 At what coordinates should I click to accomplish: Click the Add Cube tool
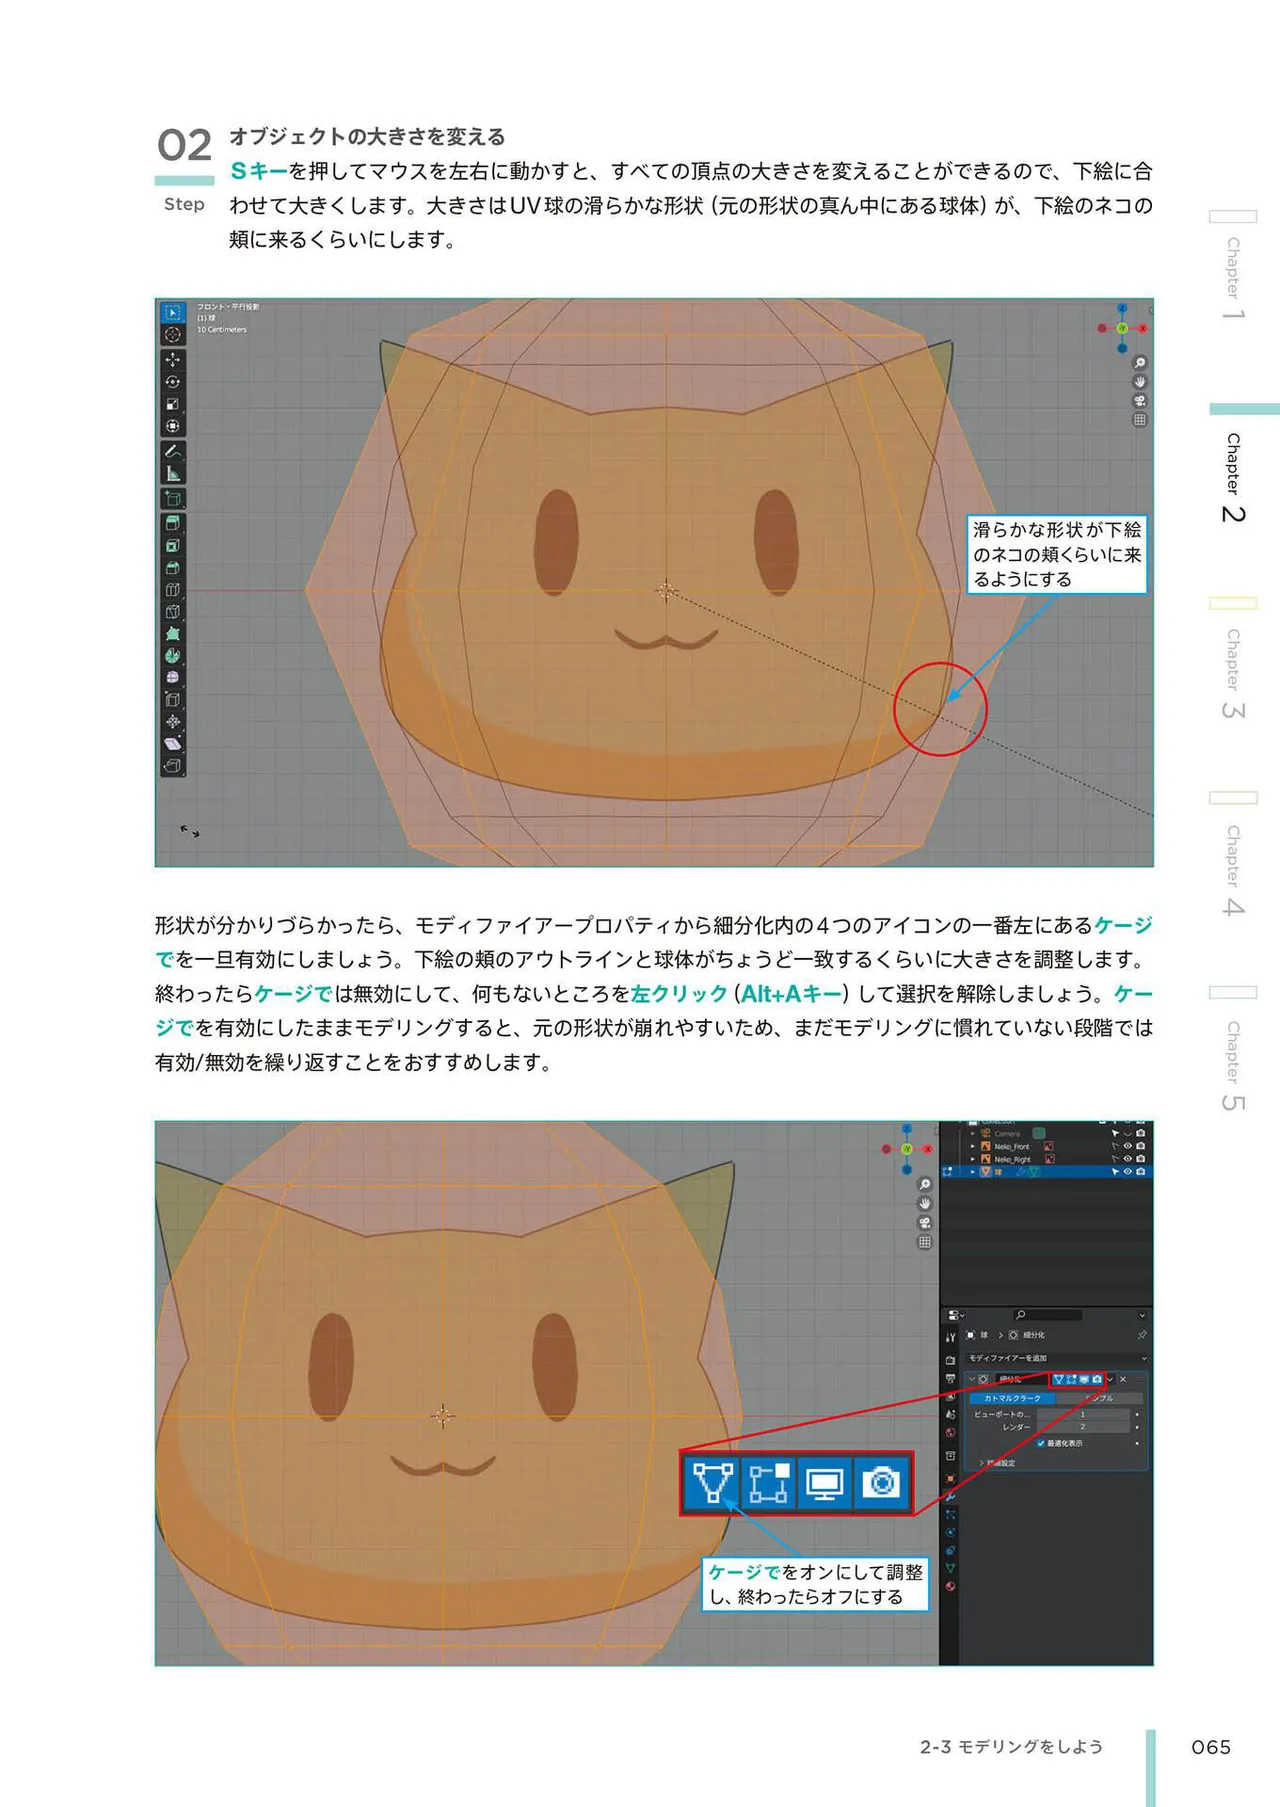pyautogui.click(x=172, y=498)
